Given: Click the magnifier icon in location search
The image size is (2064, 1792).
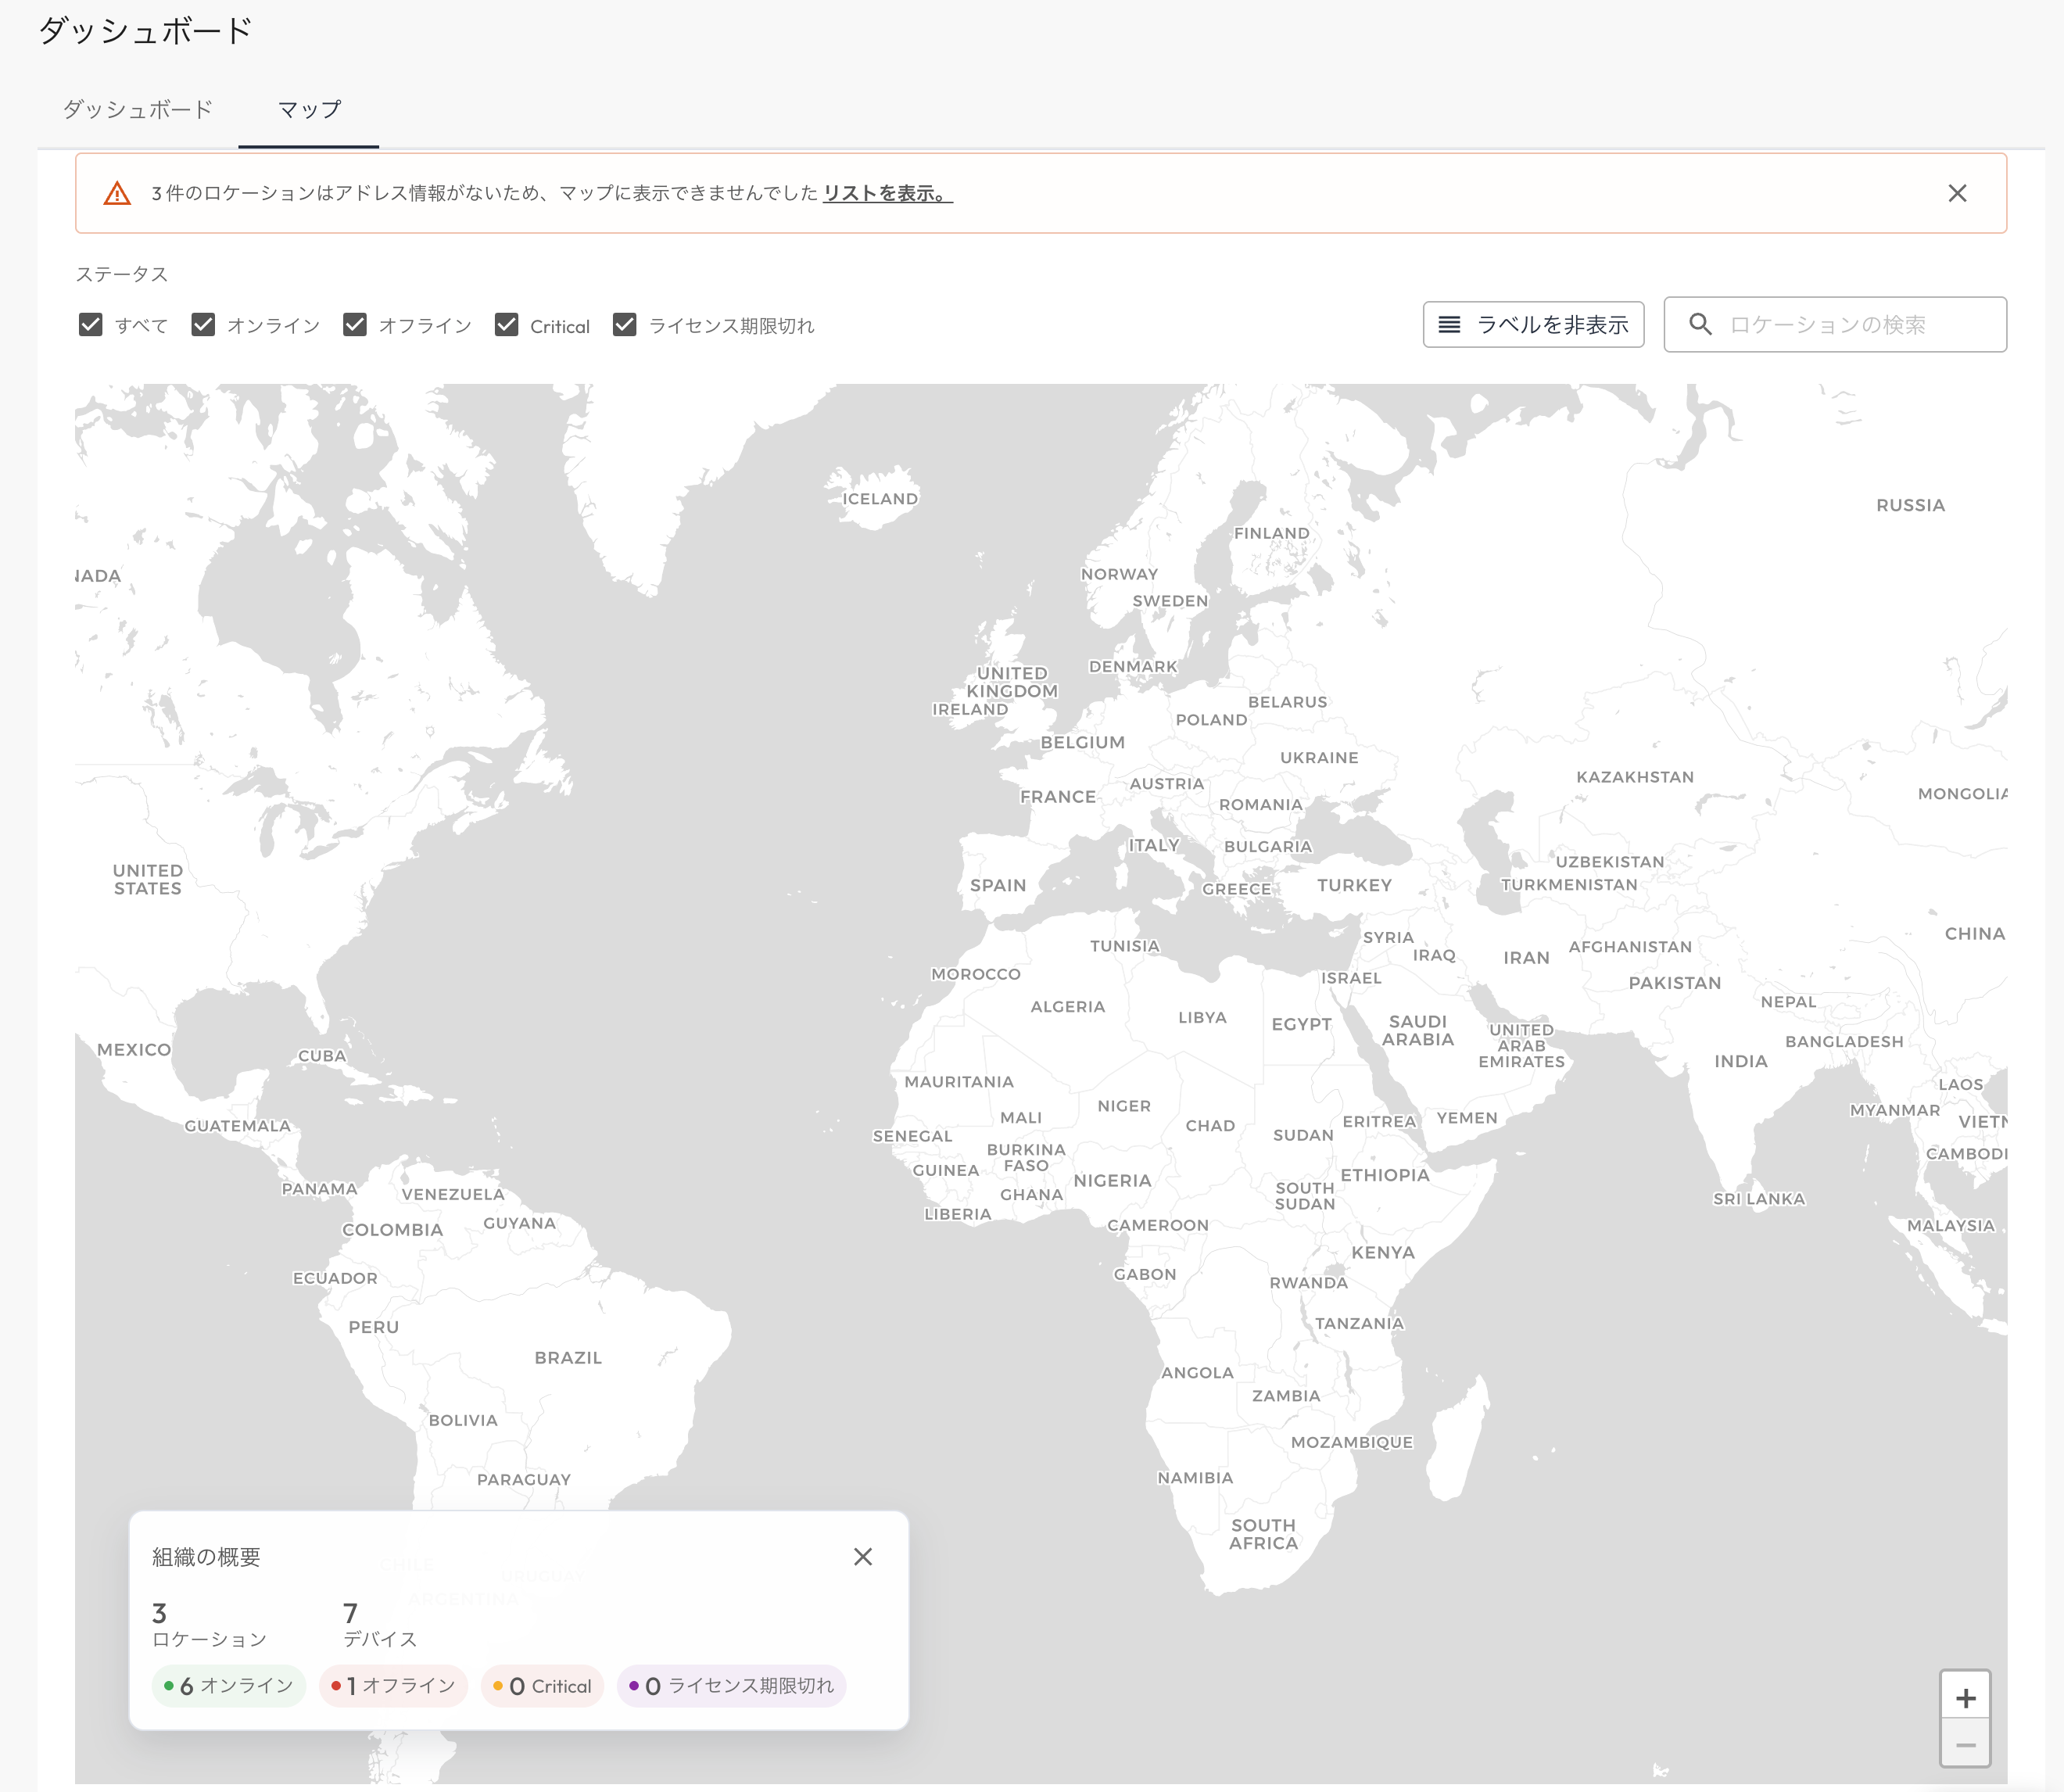Looking at the screenshot, I should pyautogui.click(x=1700, y=324).
